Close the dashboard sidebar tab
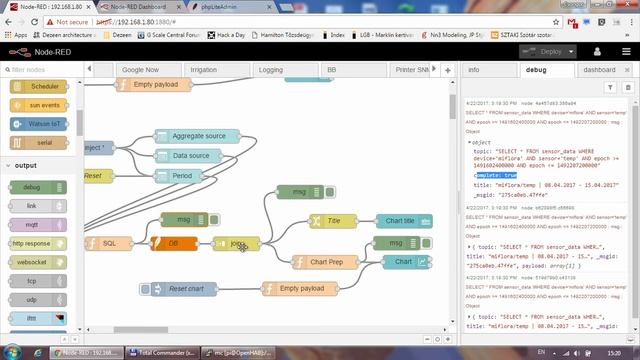 pos(627,70)
